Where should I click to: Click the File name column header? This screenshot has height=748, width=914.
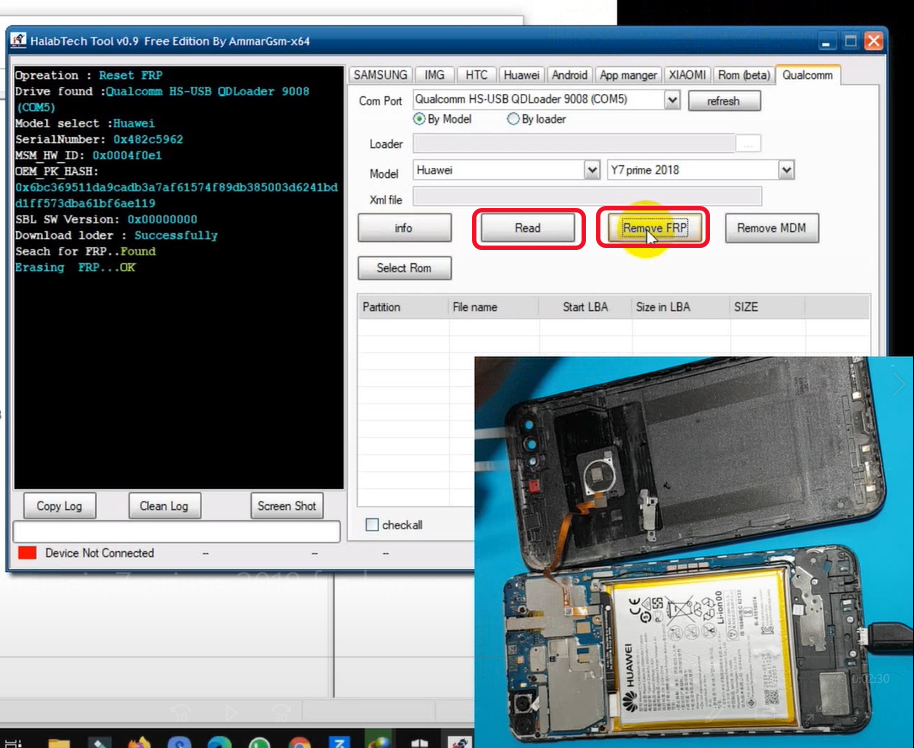coord(493,307)
